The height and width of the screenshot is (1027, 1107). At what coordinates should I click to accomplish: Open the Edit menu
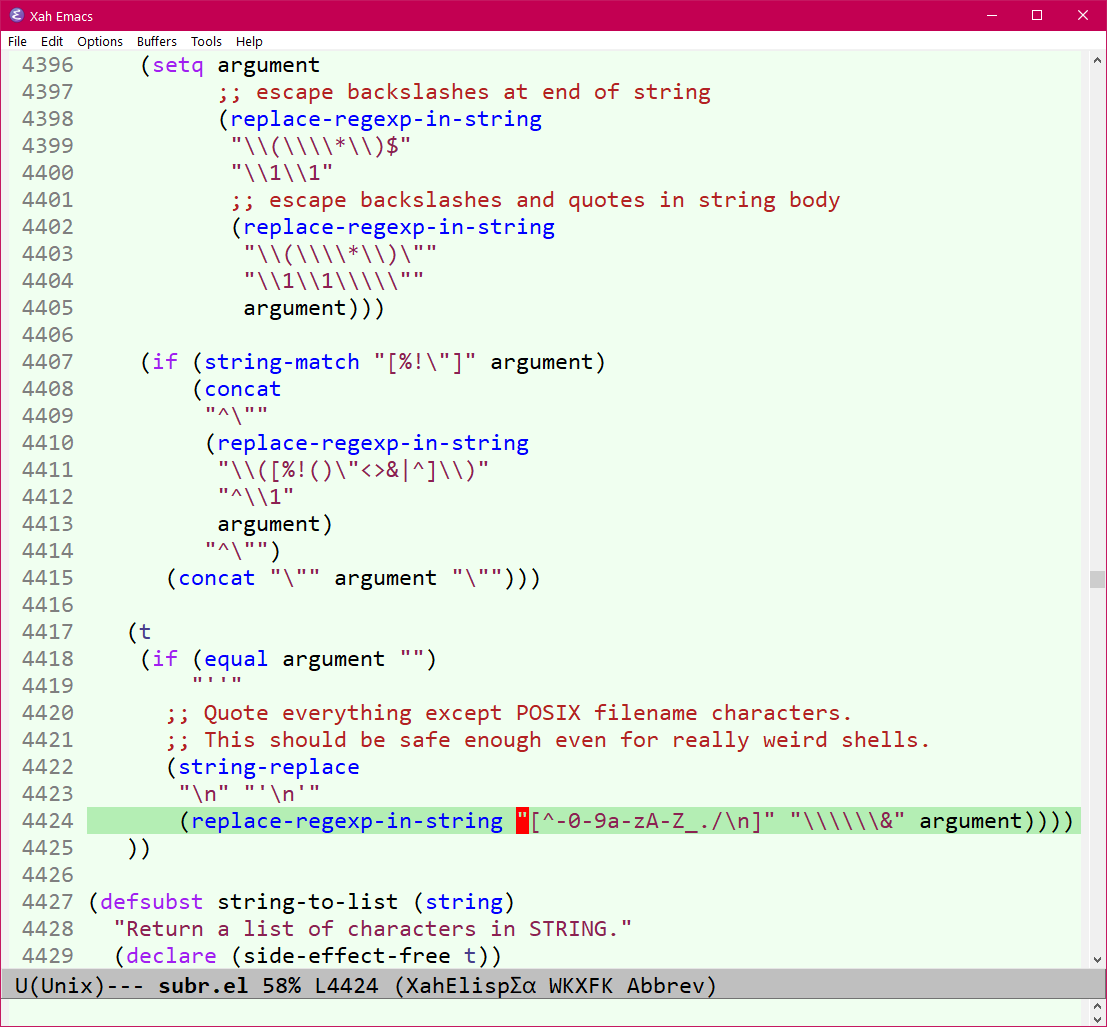click(x=52, y=41)
